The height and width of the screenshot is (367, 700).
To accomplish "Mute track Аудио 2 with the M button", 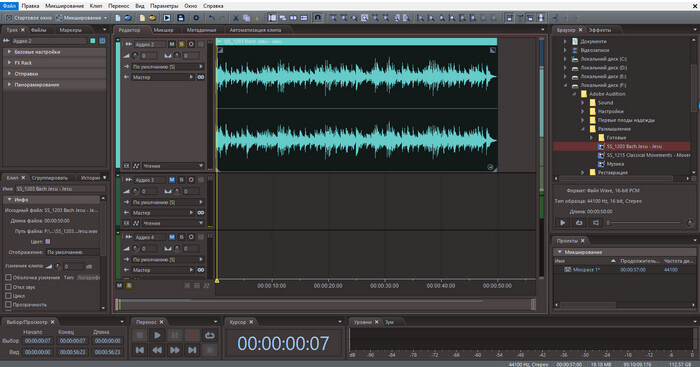I will click(x=172, y=44).
